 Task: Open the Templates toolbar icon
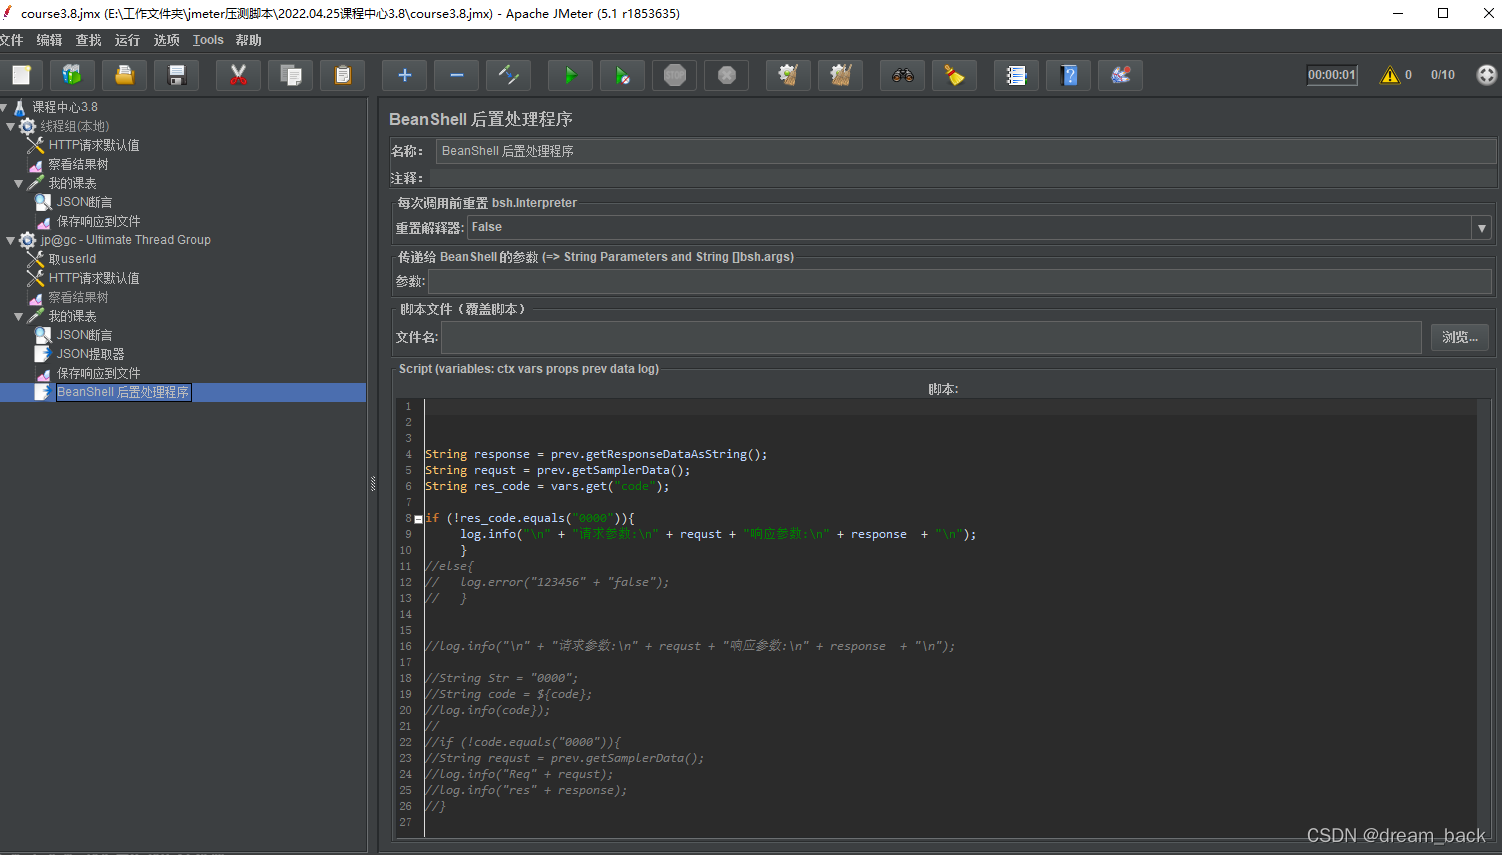(72, 75)
